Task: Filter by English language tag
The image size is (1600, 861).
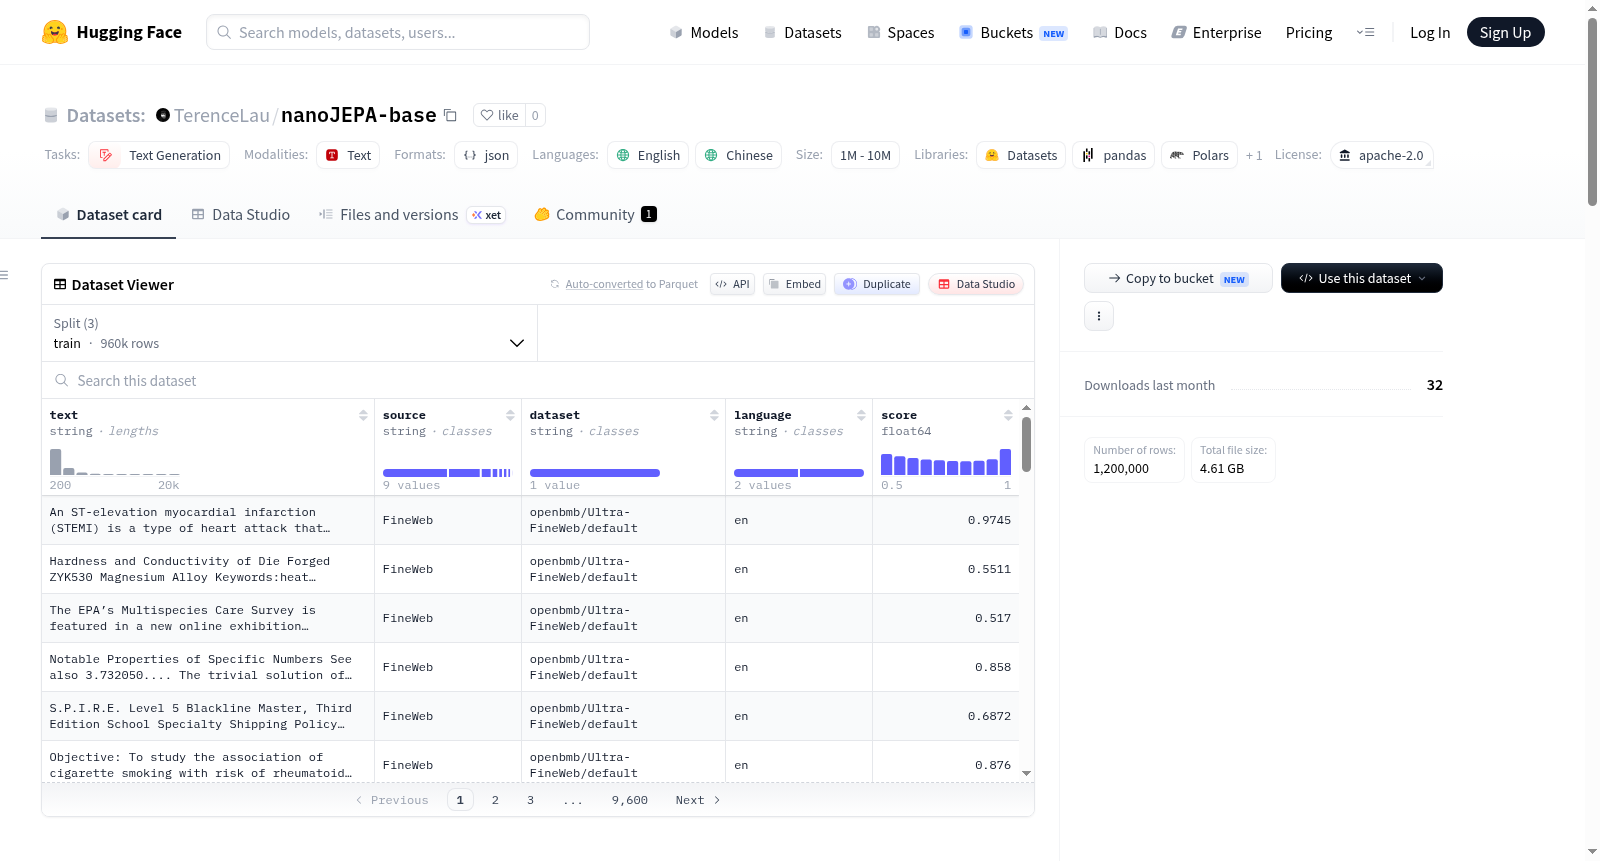Action: point(648,155)
